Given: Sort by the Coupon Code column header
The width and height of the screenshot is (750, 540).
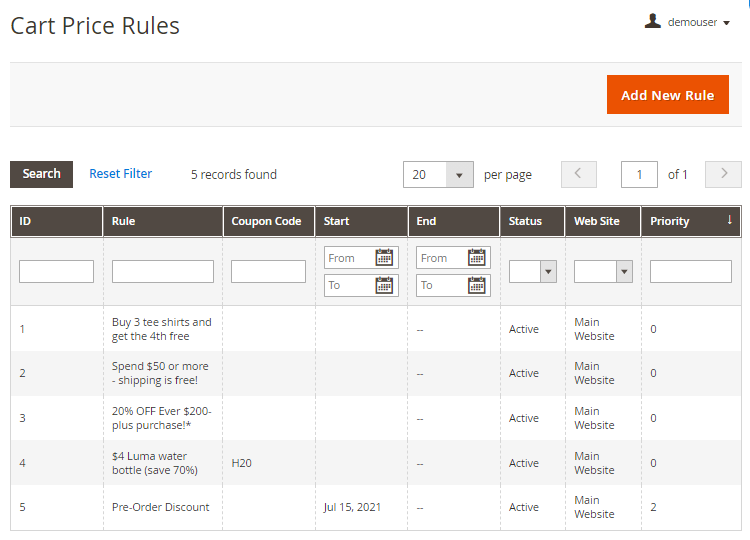Looking at the screenshot, I should 267,221.
